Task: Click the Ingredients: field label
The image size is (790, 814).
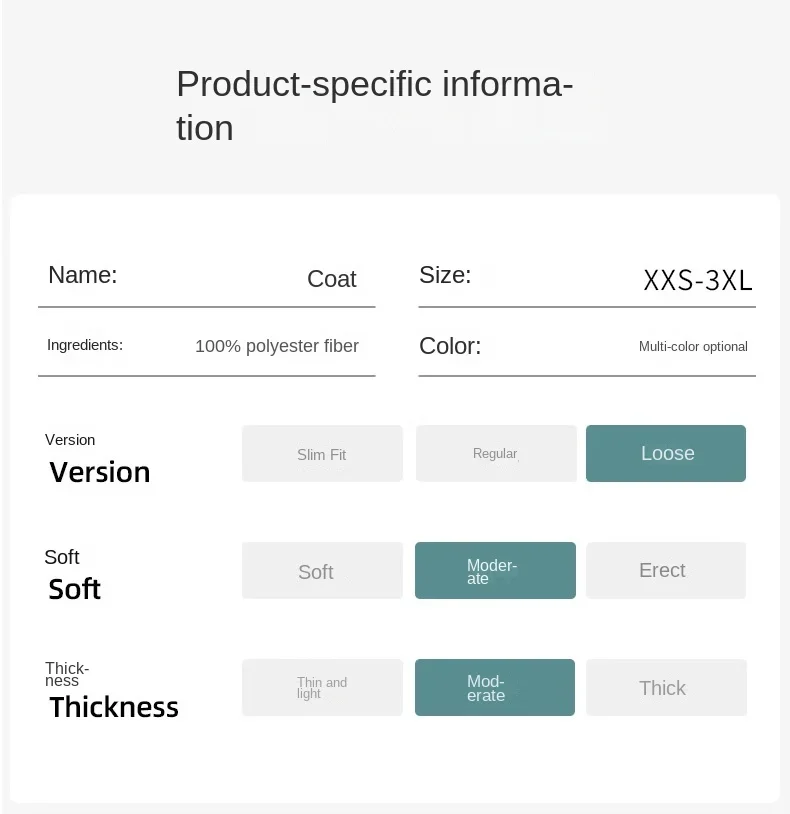Action: tap(85, 345)
